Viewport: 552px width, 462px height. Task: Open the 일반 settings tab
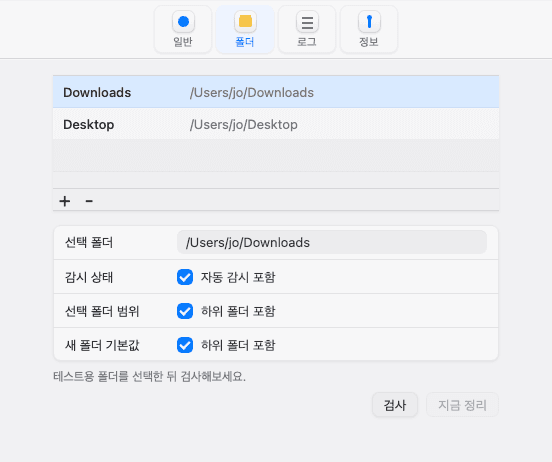point(183,30)
